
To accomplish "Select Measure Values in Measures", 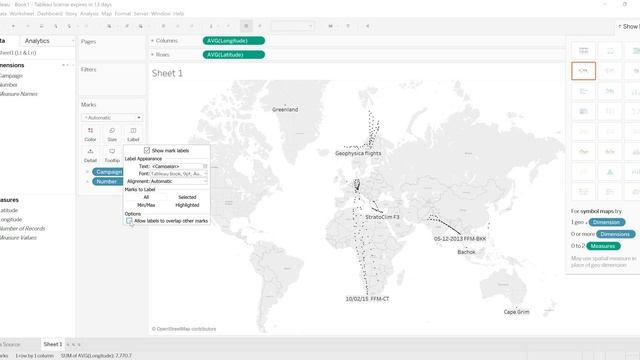I will pos(18,238).
